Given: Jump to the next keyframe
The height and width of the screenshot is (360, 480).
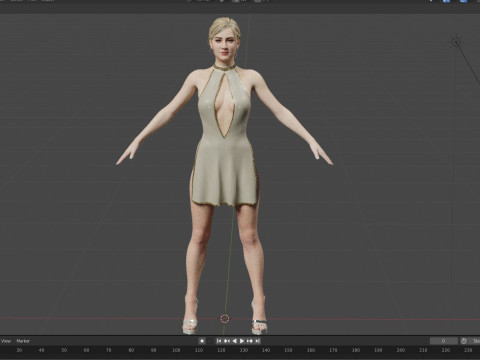Looking at the screenshot, I should point(250,341).
